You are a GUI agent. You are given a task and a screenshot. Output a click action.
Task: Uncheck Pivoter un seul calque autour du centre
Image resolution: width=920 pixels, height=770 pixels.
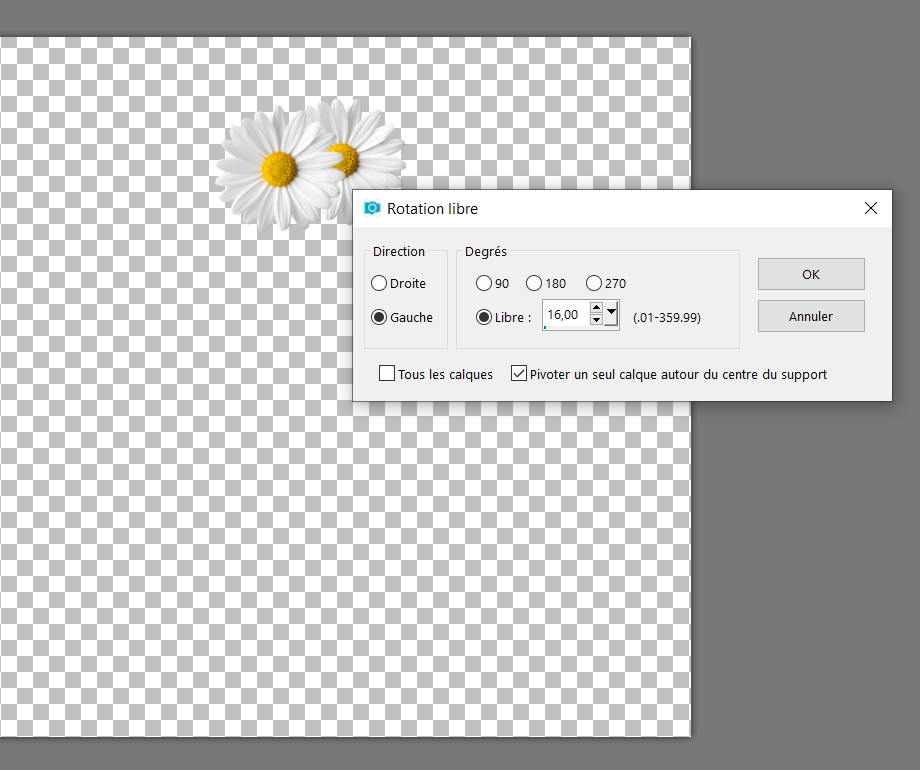[x=519, y=374]
